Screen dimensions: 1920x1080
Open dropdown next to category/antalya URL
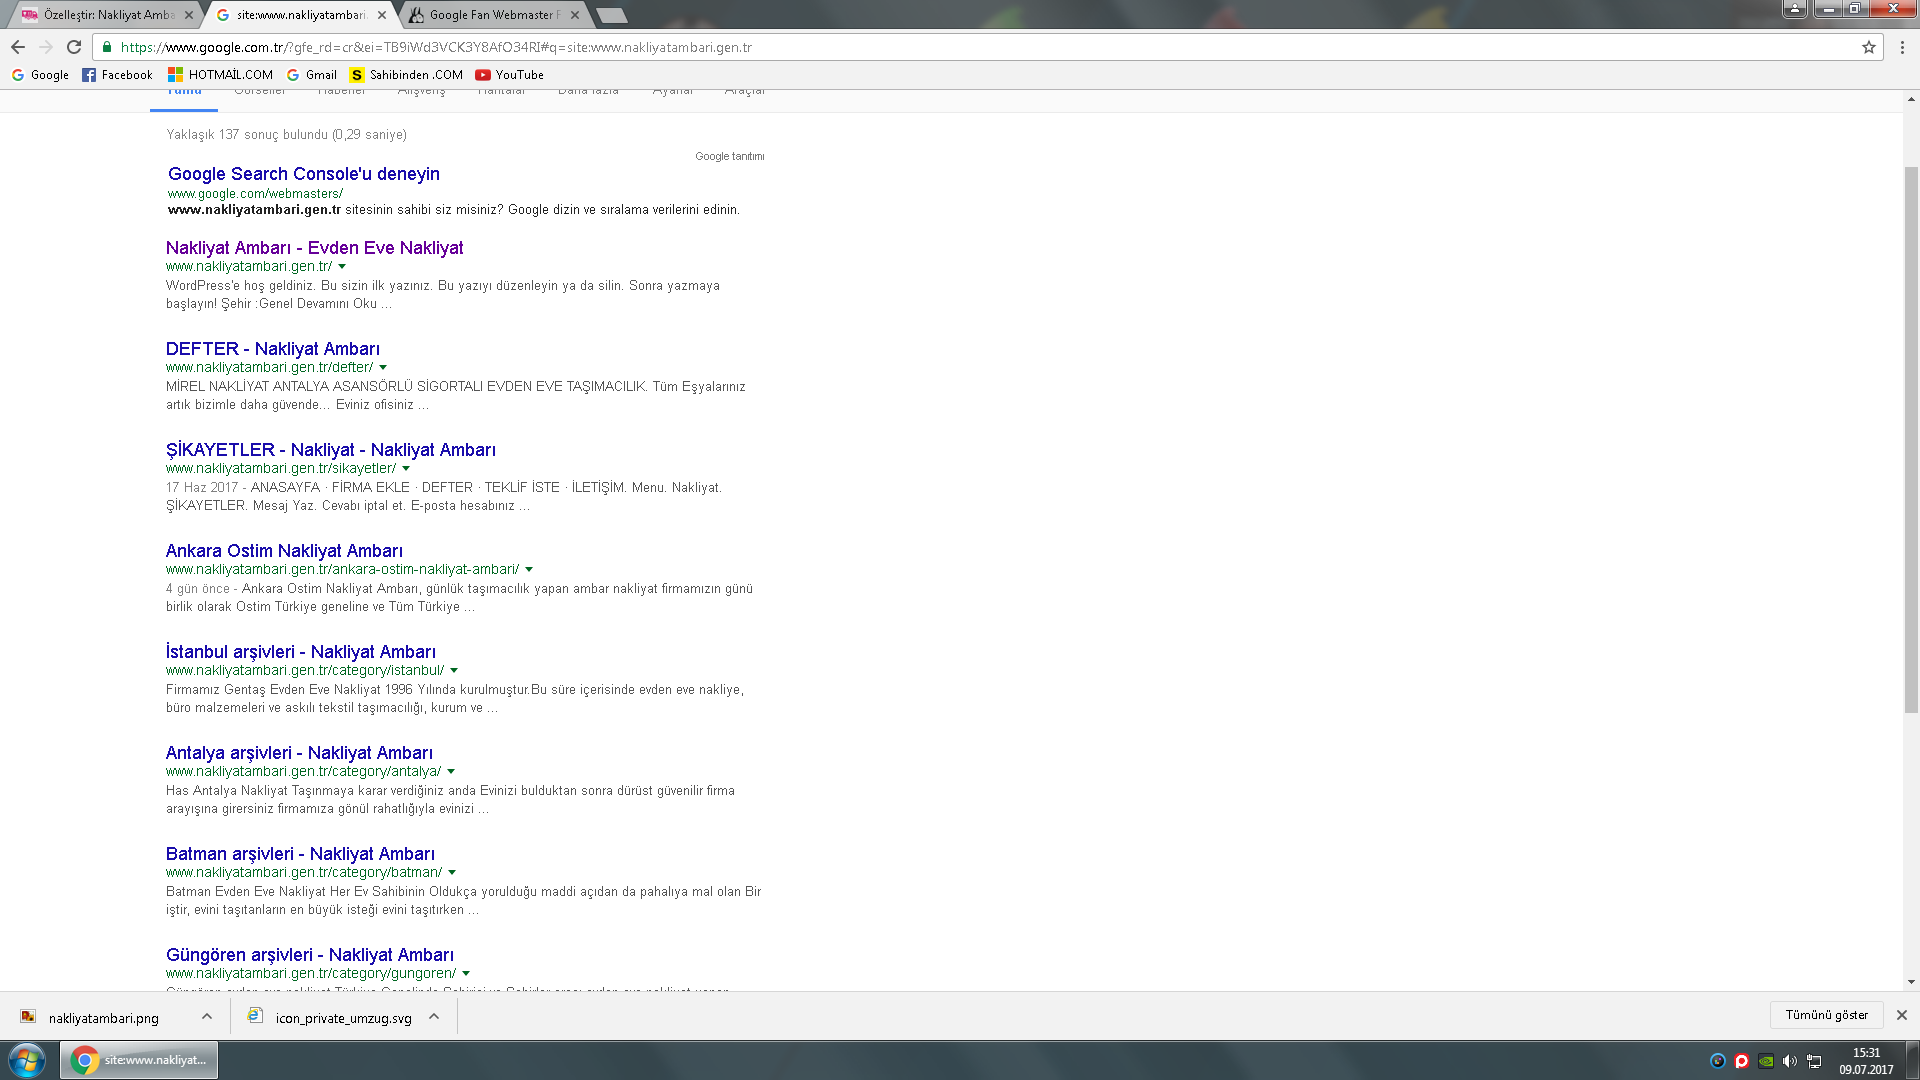[451, 772]
